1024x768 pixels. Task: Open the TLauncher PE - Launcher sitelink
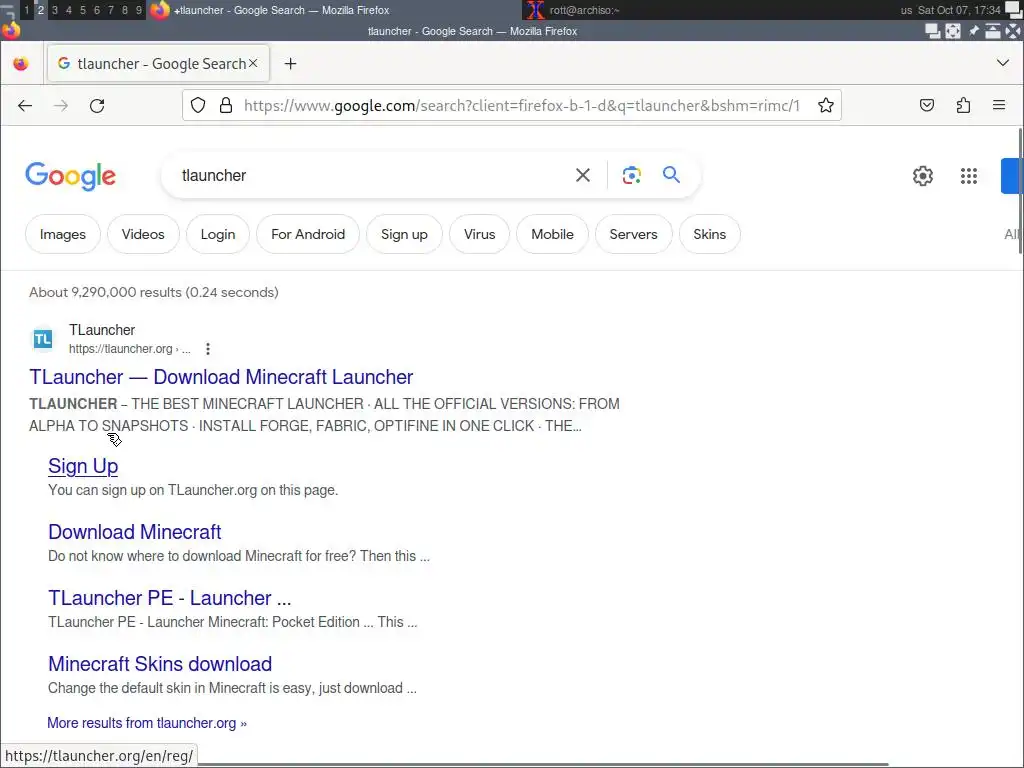(x=170, y=598)
